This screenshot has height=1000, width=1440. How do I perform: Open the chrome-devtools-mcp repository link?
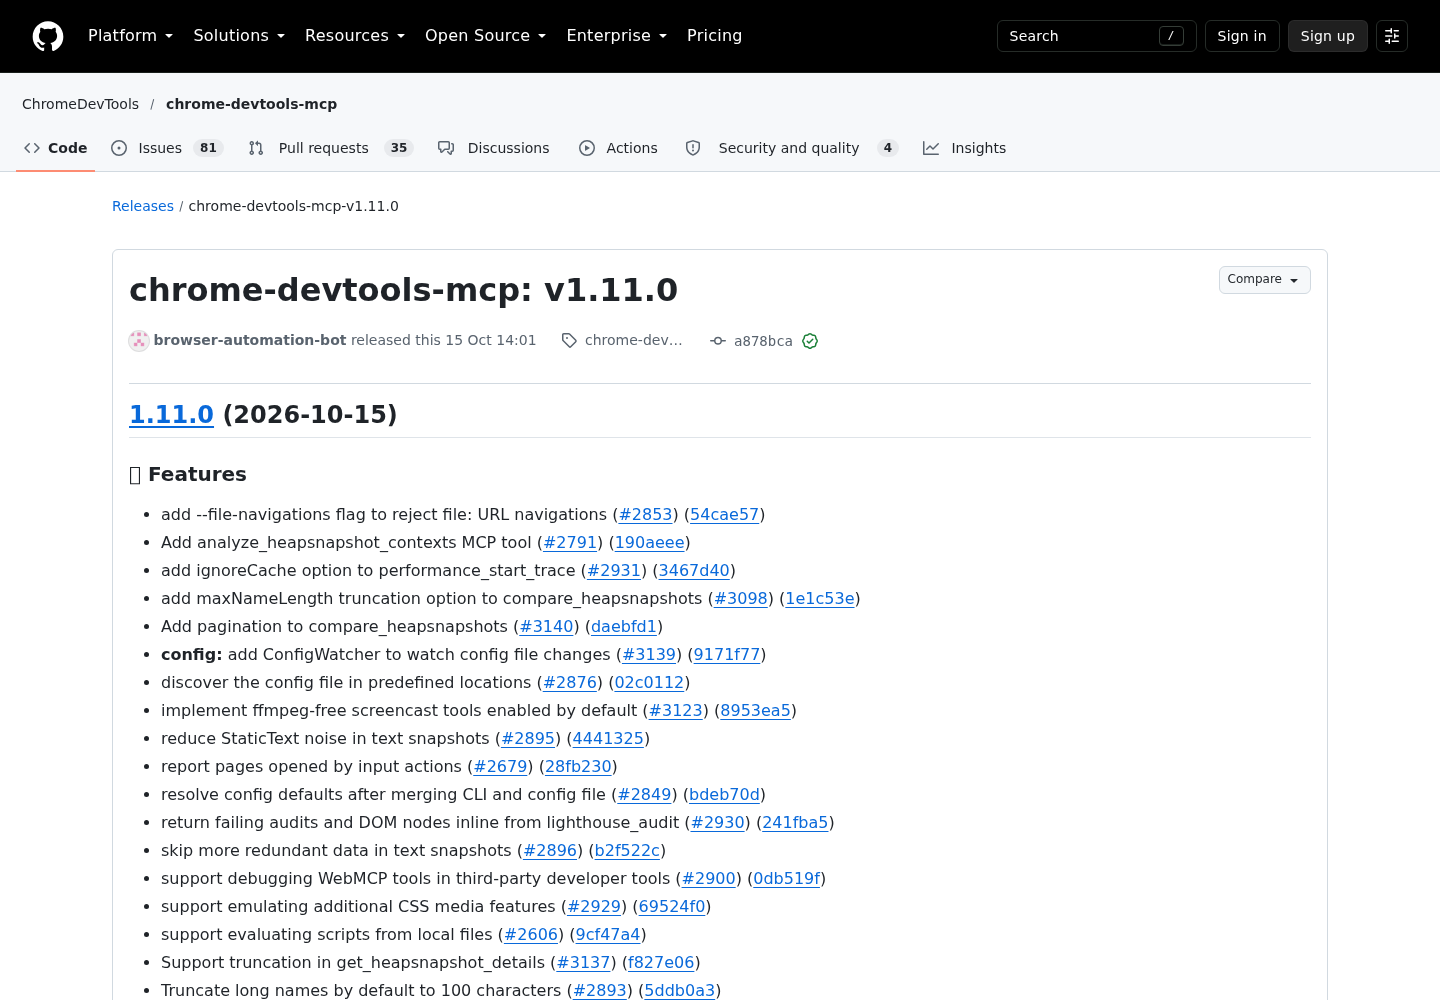point(251,104)
